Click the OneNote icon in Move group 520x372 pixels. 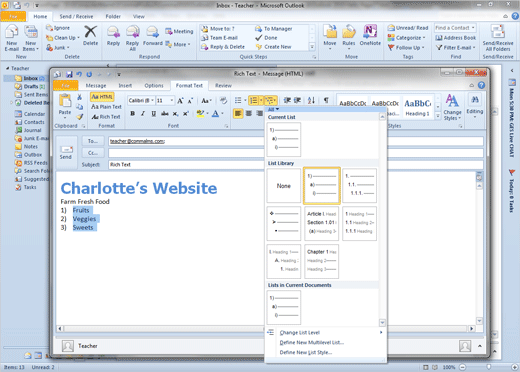[x=370, y=36]
